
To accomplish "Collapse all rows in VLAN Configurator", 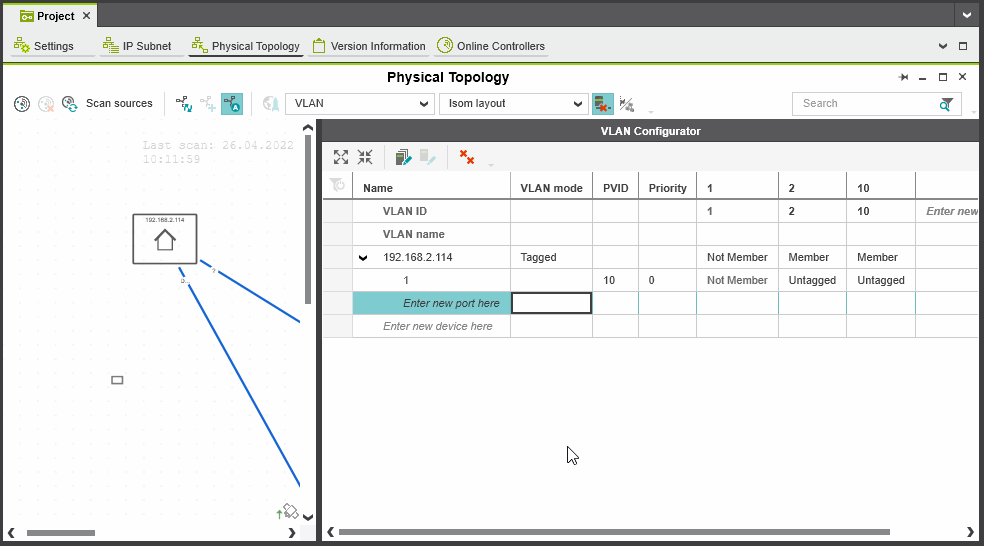I will pyautogui.click(x=365, y=157).
